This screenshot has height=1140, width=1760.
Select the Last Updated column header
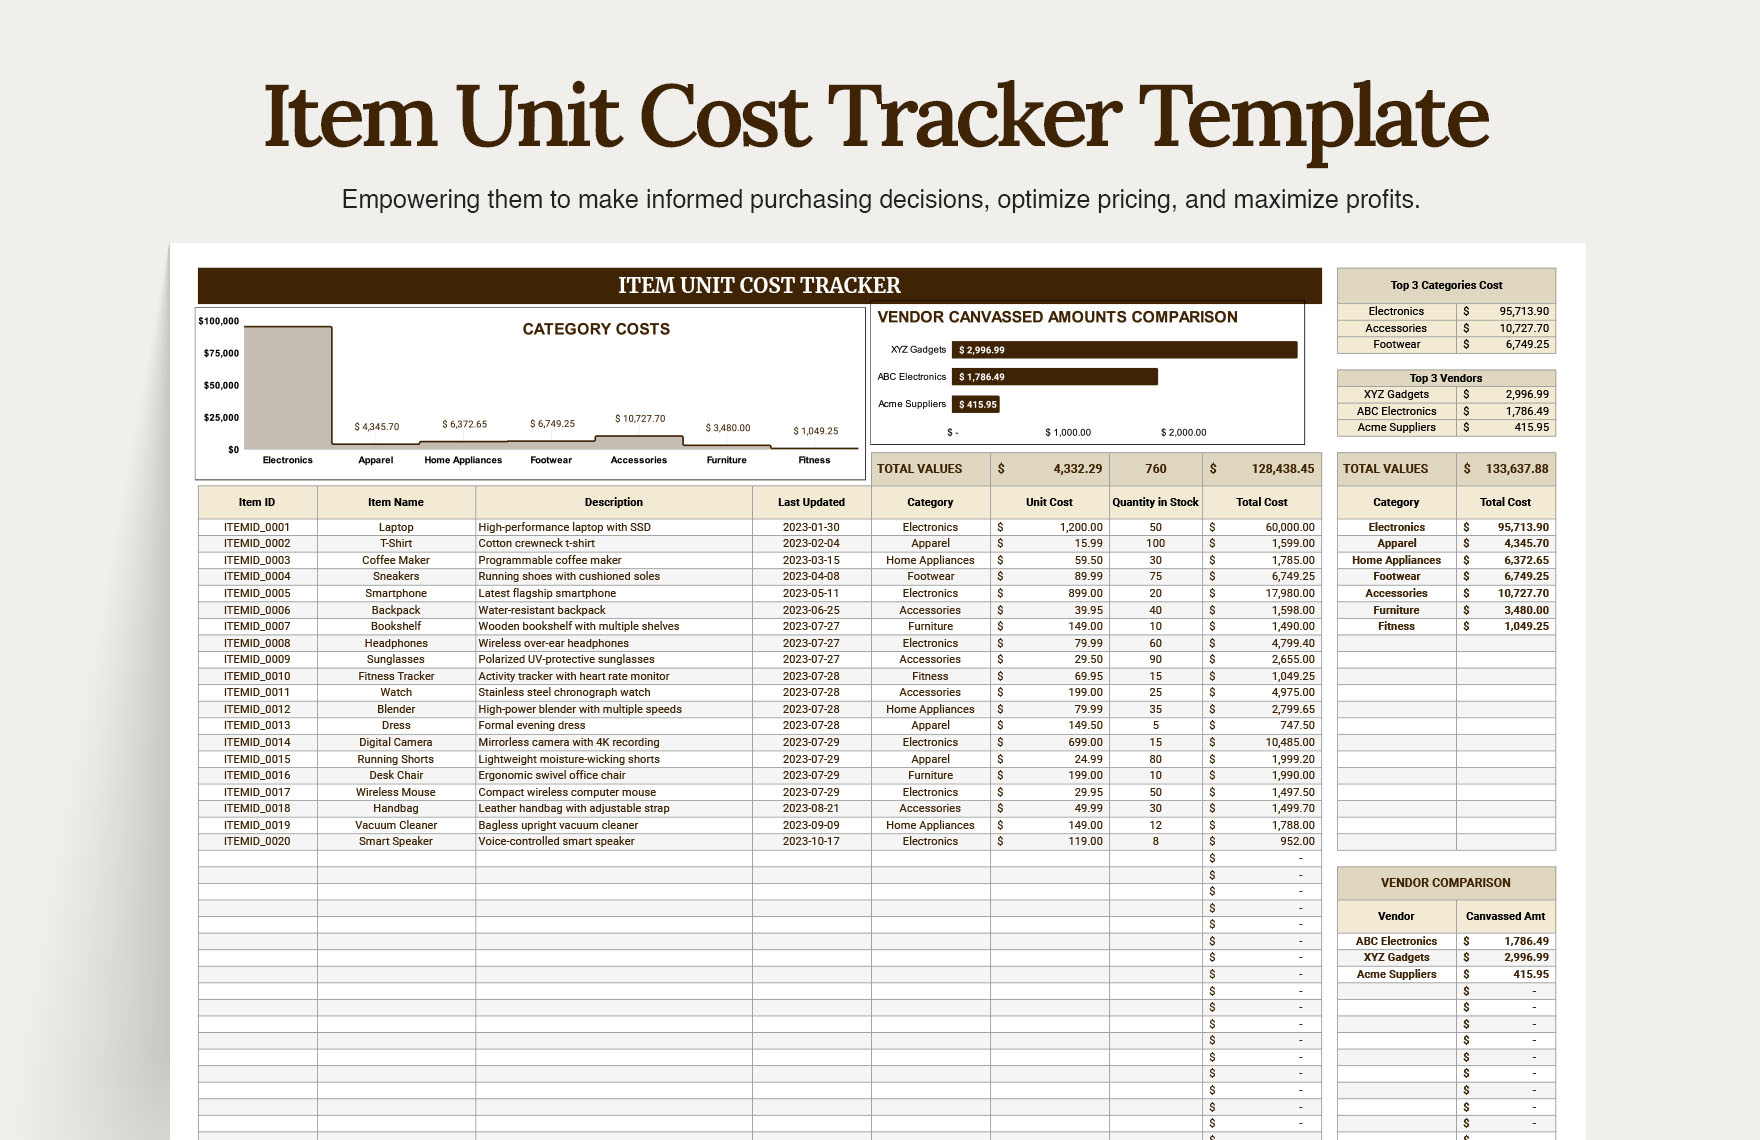(x=811, y=502)
